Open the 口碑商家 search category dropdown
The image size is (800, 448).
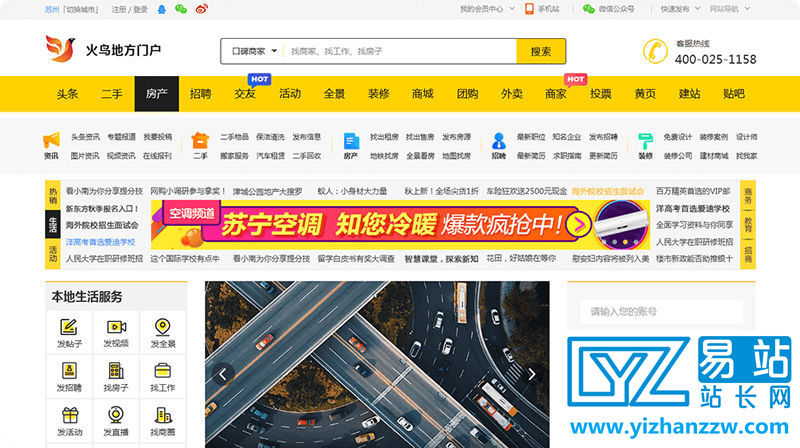(254, 51)
